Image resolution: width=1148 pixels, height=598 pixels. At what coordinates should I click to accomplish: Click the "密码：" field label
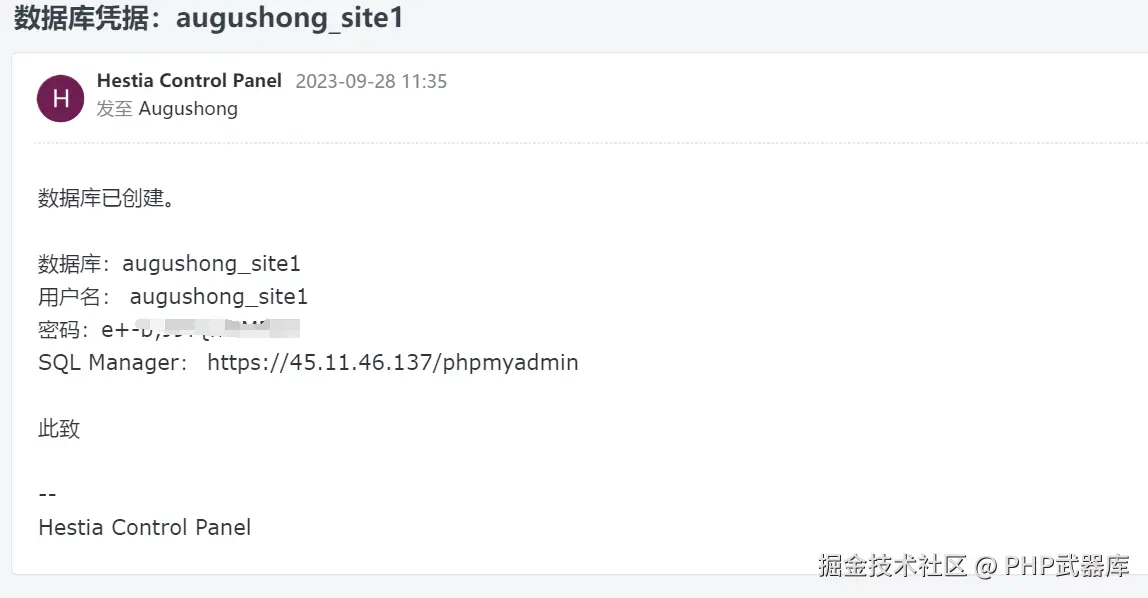(65, 329)
